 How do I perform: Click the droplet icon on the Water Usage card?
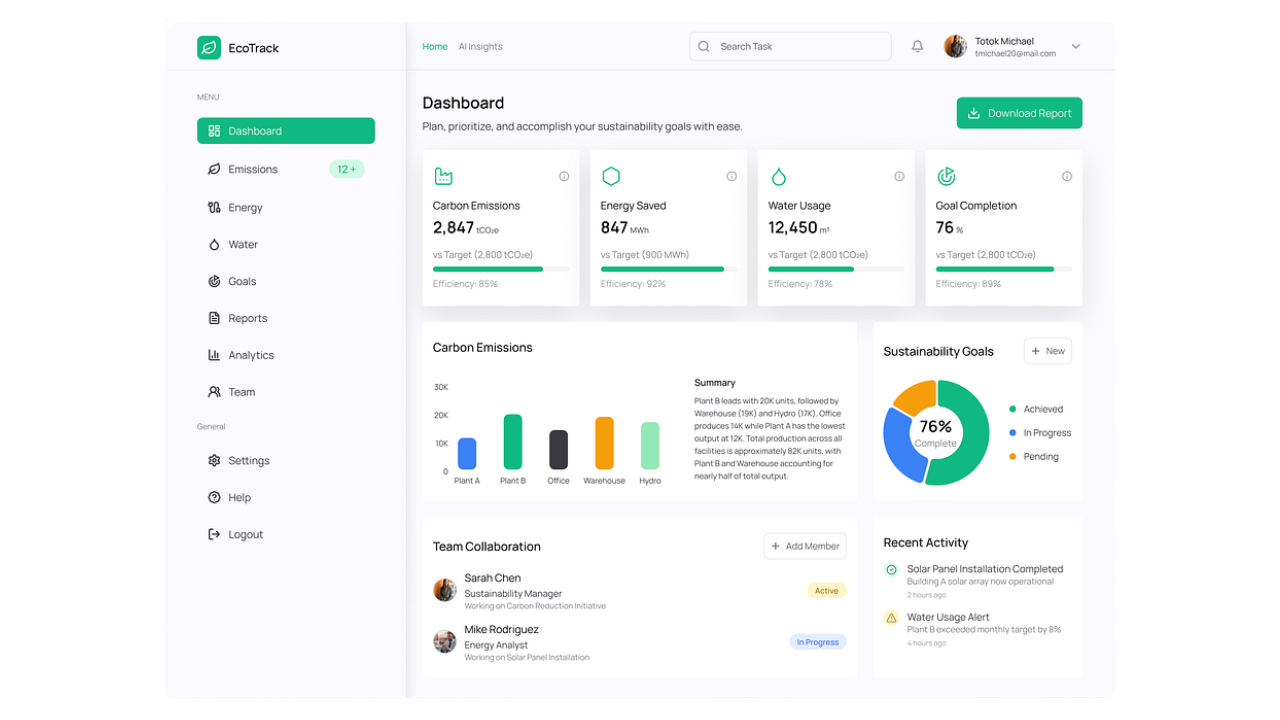click(778, 176)
